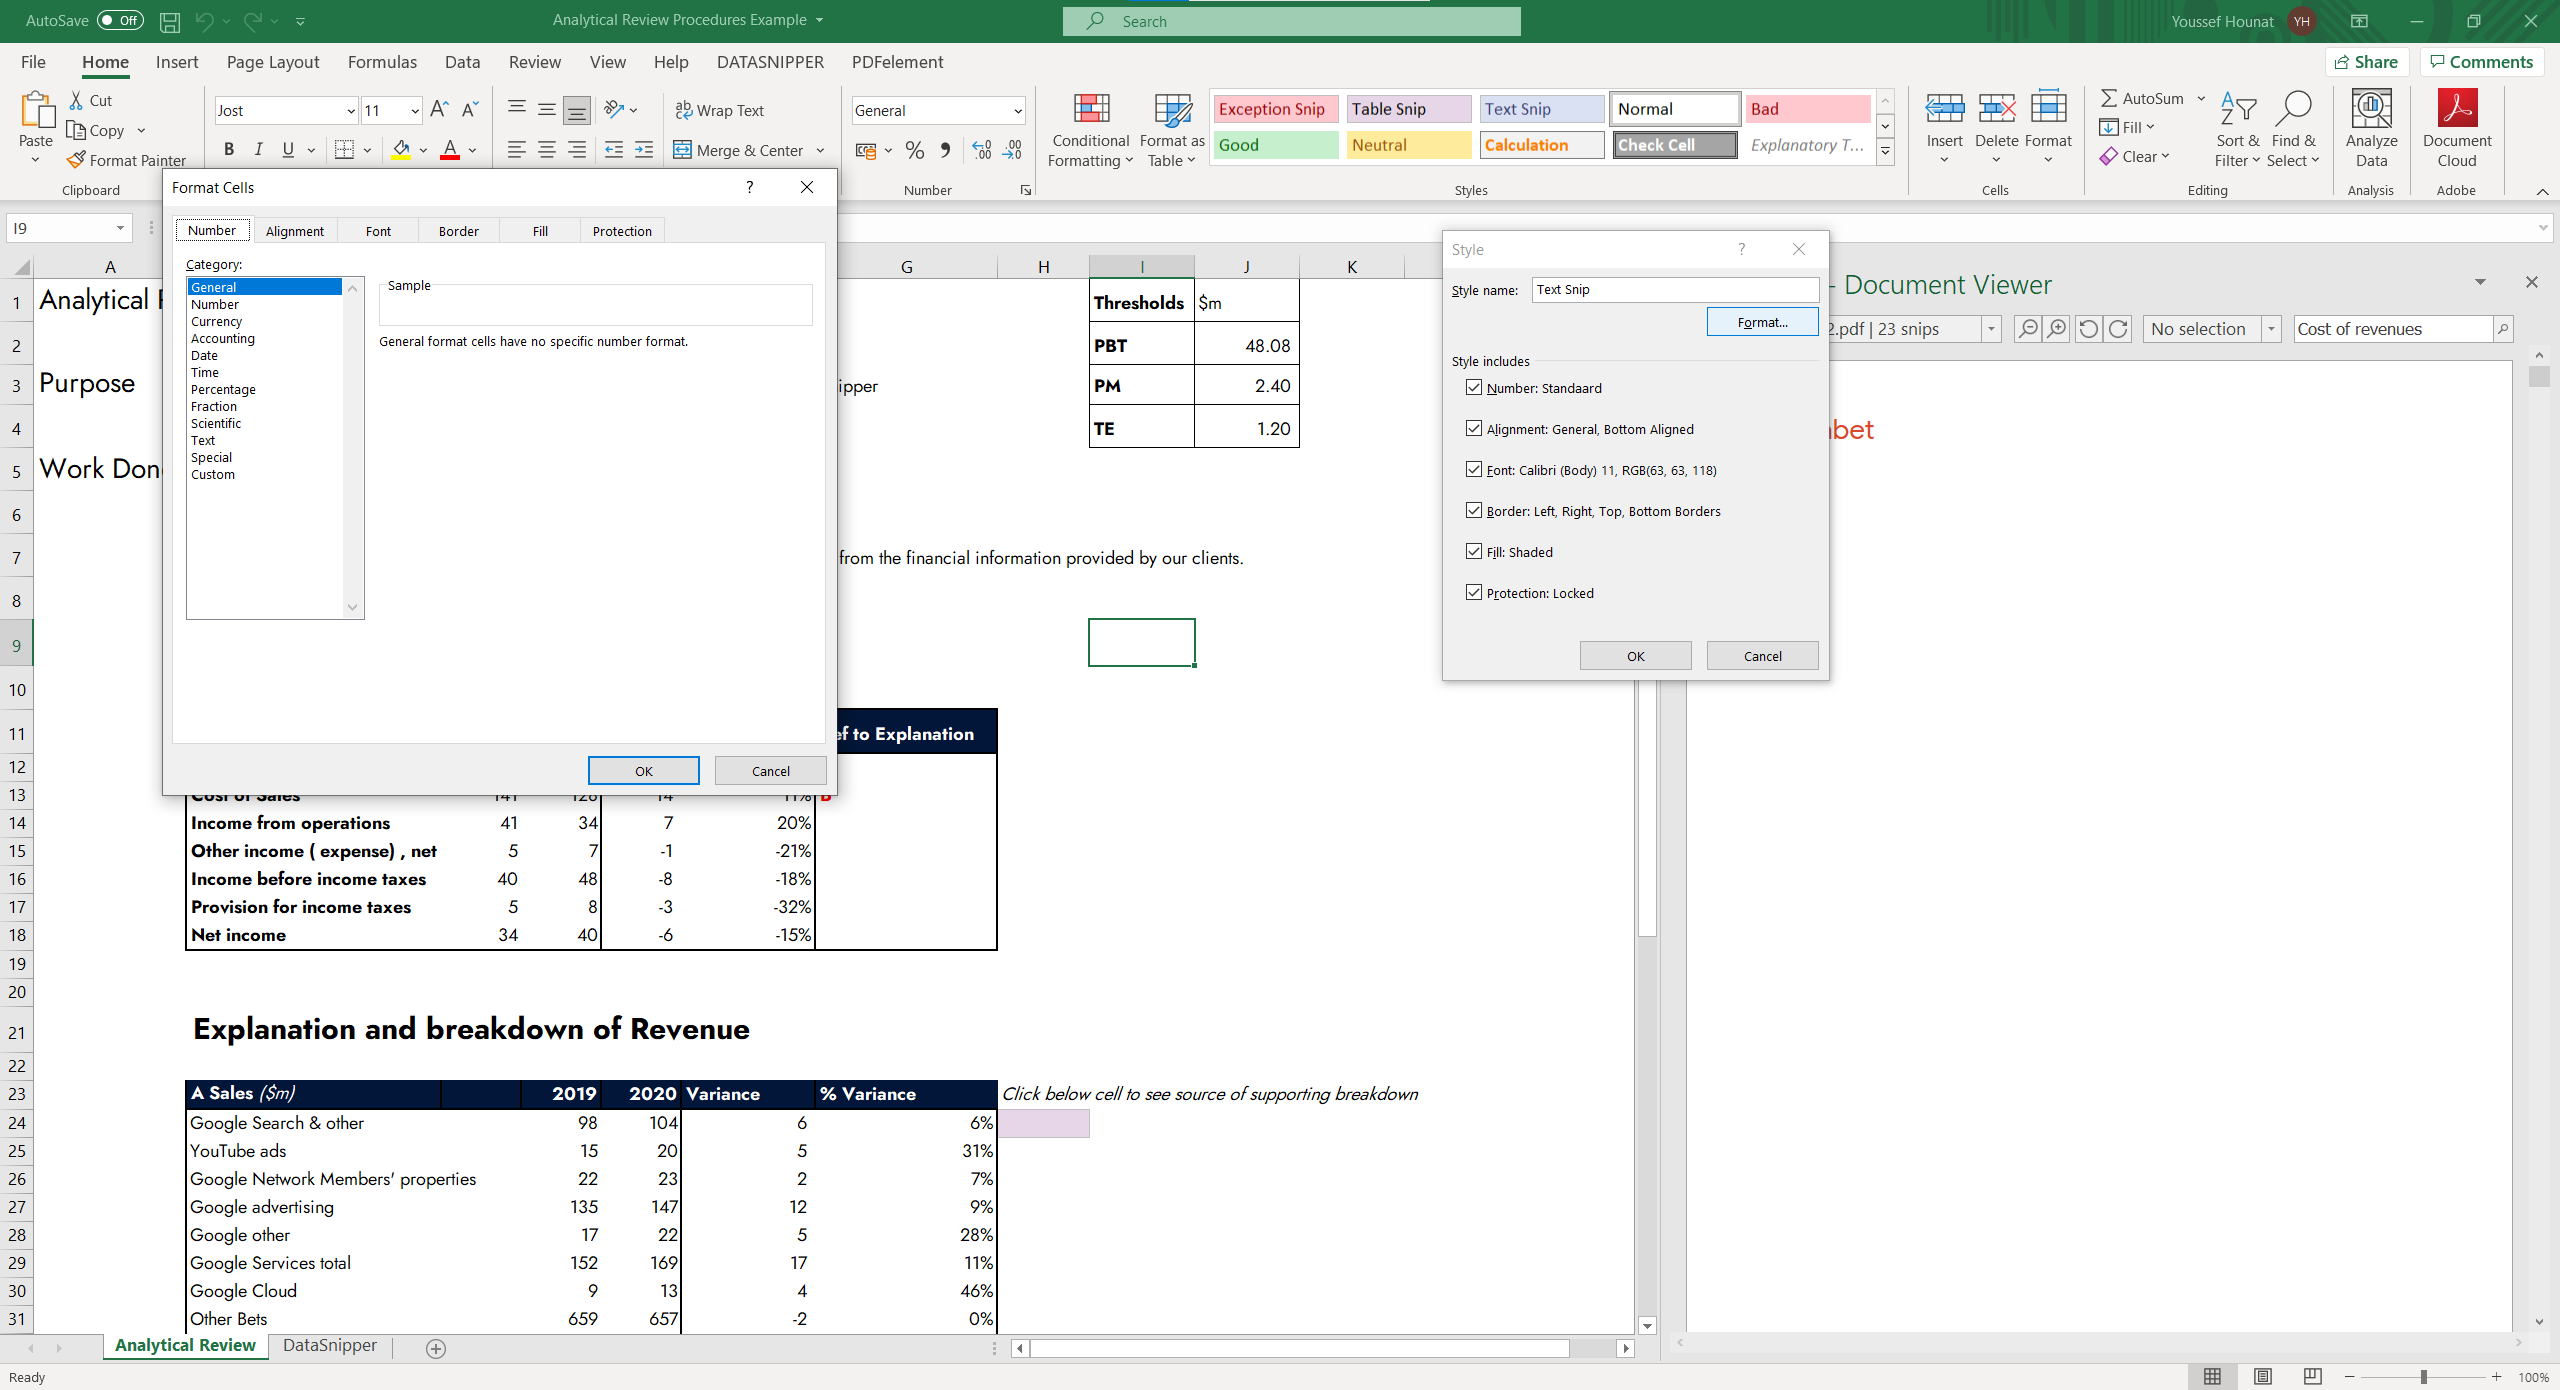Switch to Alignment tab in Format Cells
The height and width of the screenshot is (1390, 2560).
point(294,231)
